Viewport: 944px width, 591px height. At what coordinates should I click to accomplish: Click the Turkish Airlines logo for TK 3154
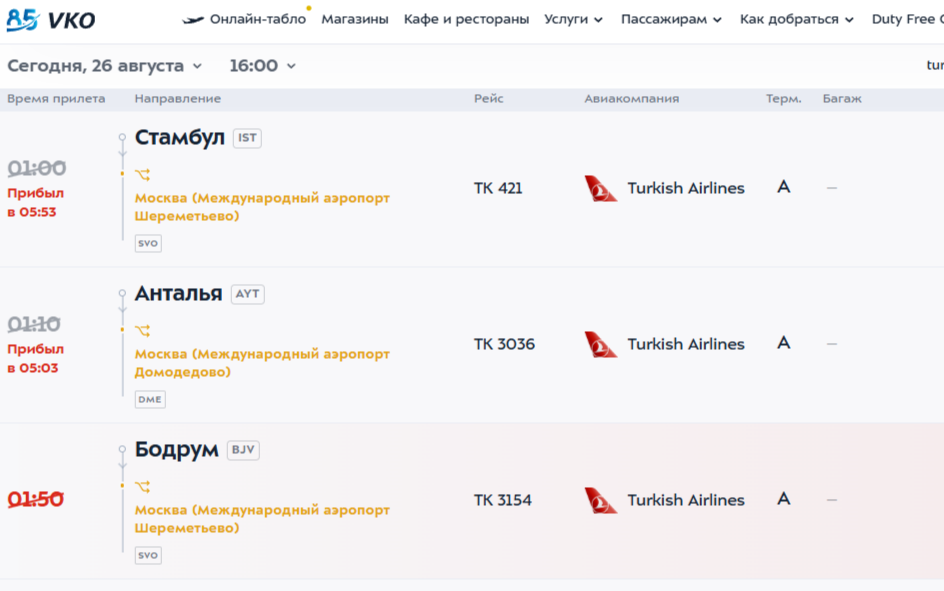(x=600, y=500)
